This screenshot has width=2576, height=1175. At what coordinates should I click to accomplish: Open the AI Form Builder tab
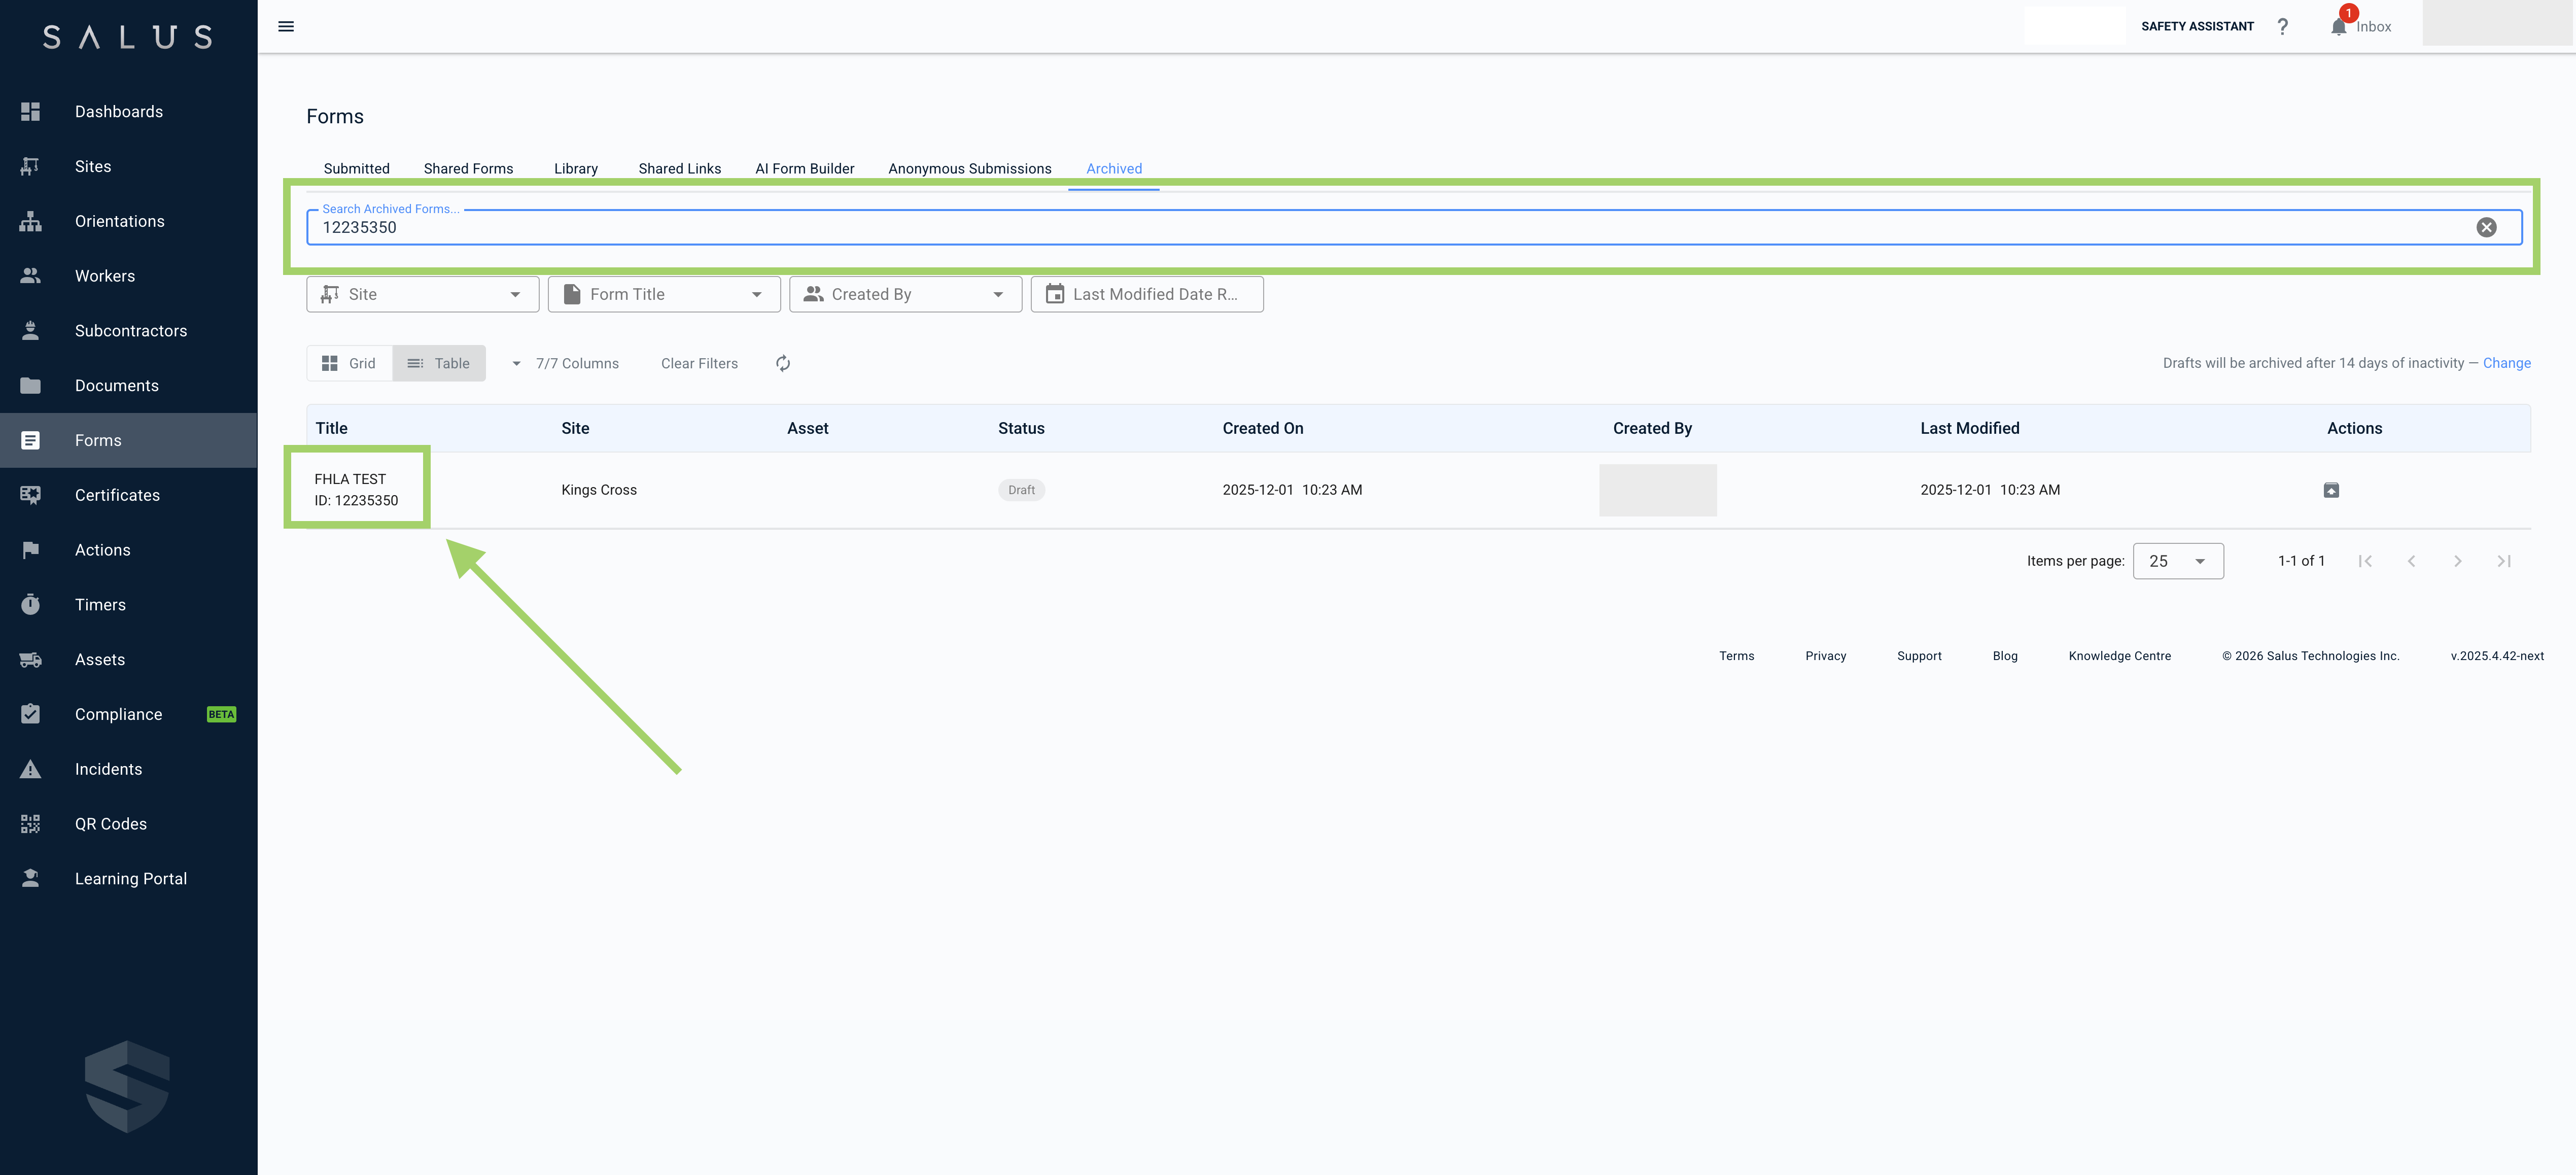tap(804, 168)
